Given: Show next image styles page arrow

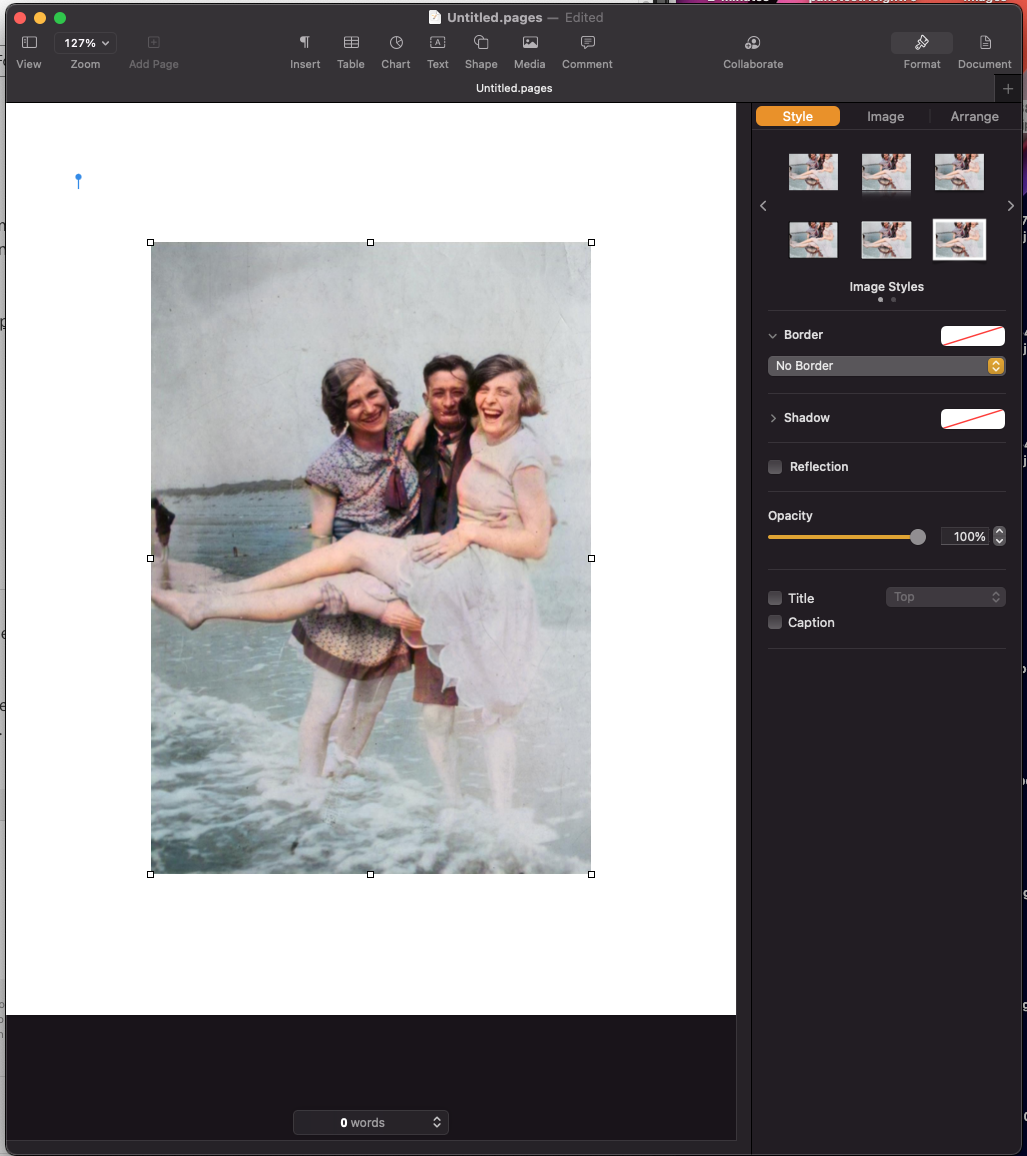Looking at the screenshot, I should pyautogui.click(x=1010, y=206).
